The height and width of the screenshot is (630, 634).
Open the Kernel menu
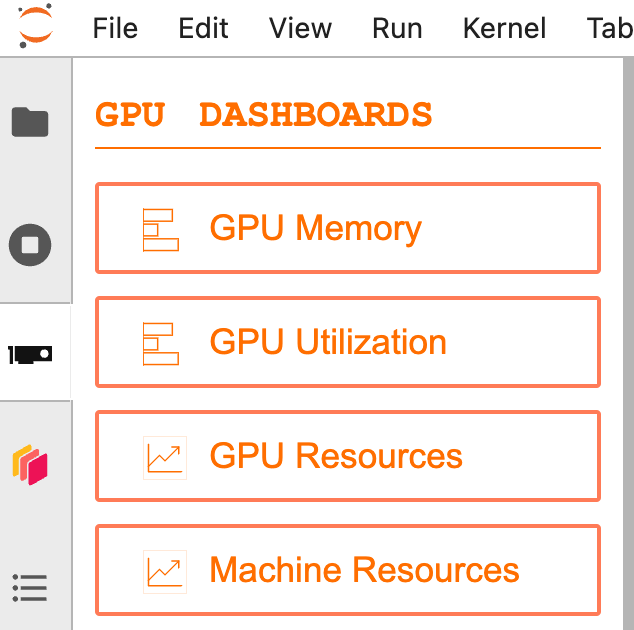coord(504,27)
